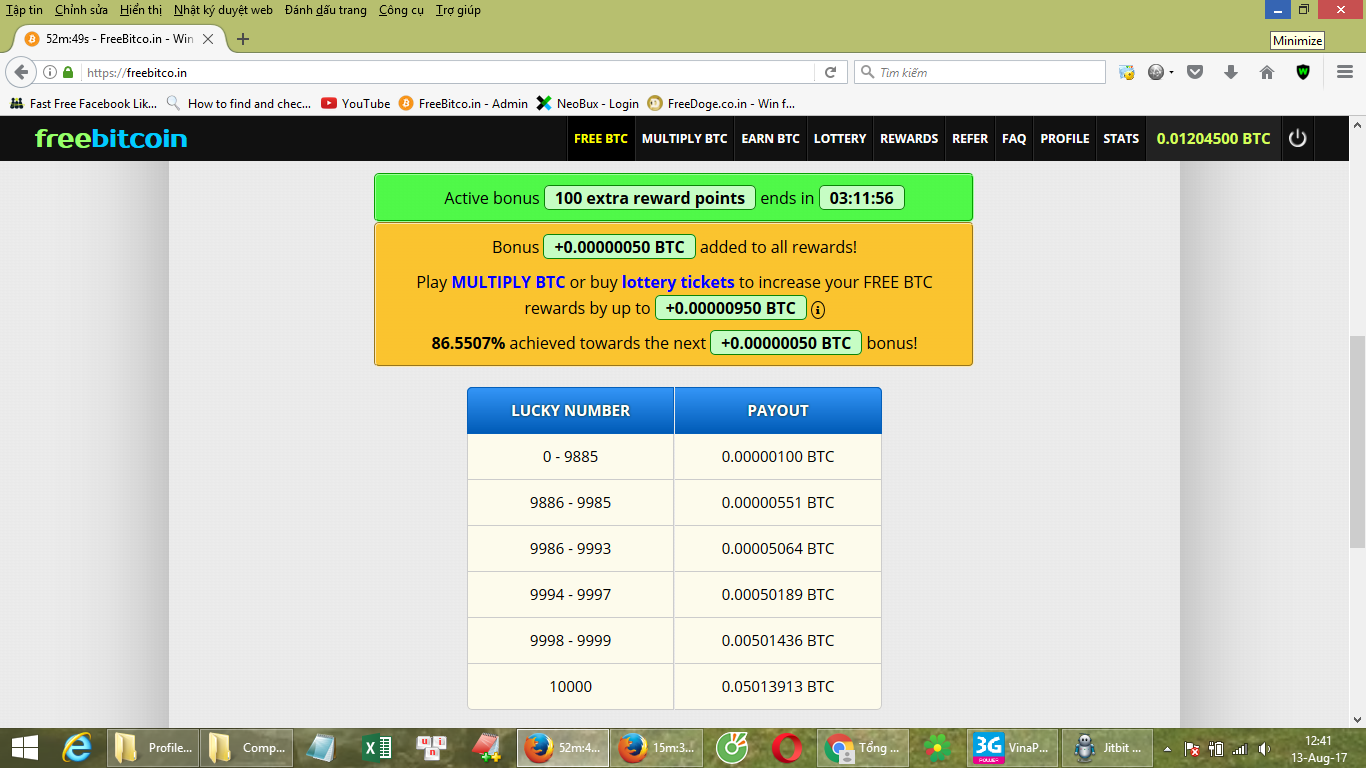Switch to the Jitbit taskbar window
The image size is (1366, 768).
point(1107,747)
